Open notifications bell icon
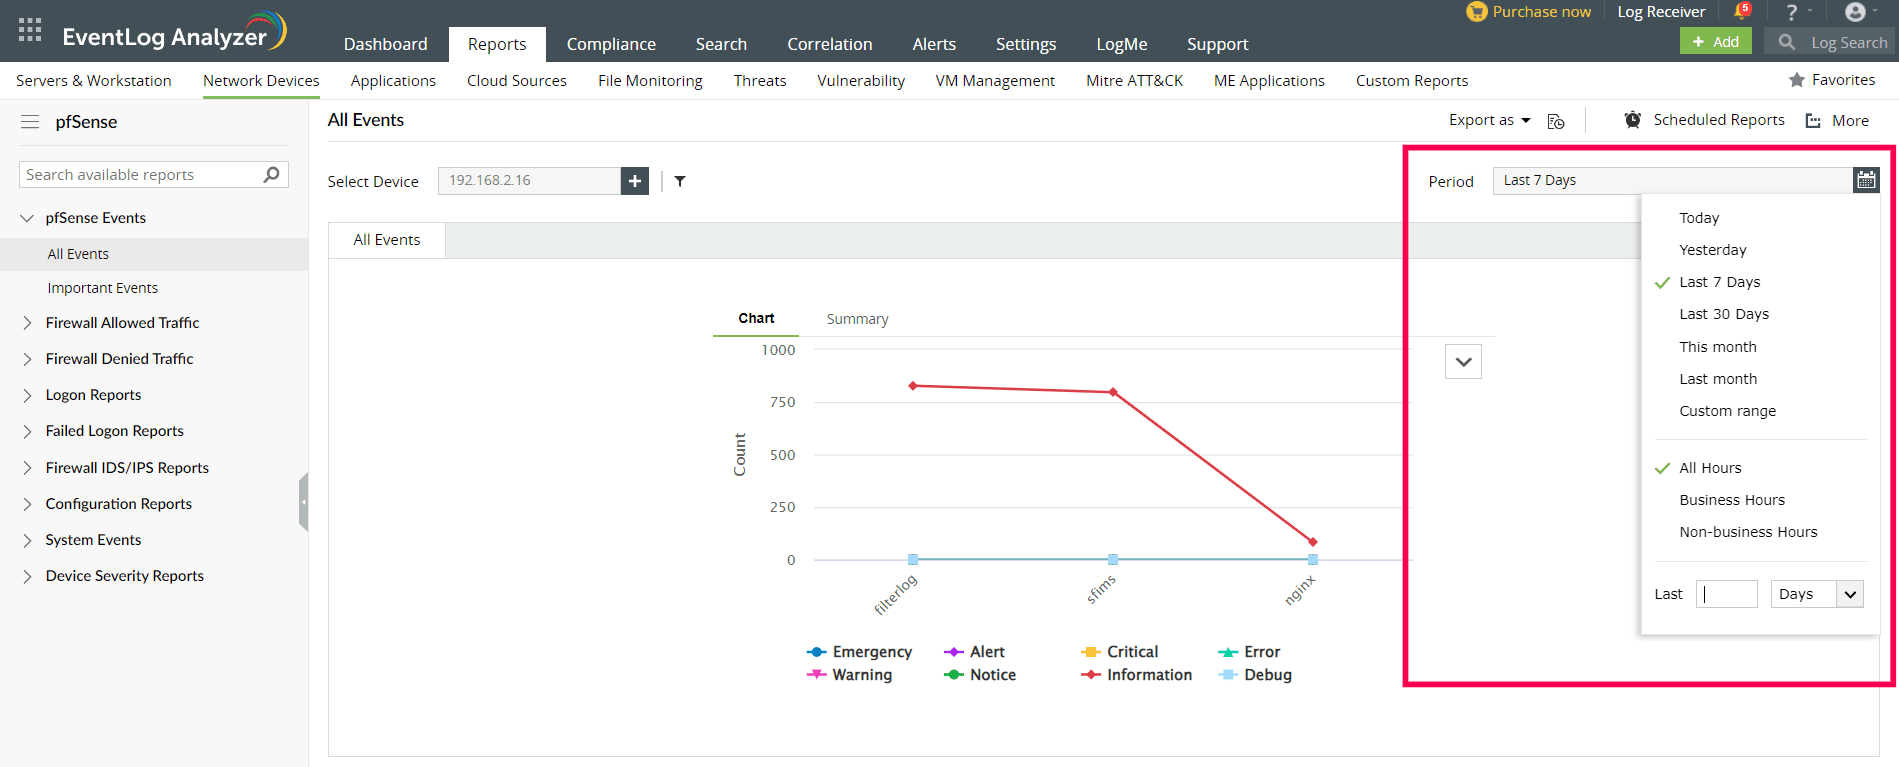This screenshot has height=767, width=1899. [x=1742, y=12]
